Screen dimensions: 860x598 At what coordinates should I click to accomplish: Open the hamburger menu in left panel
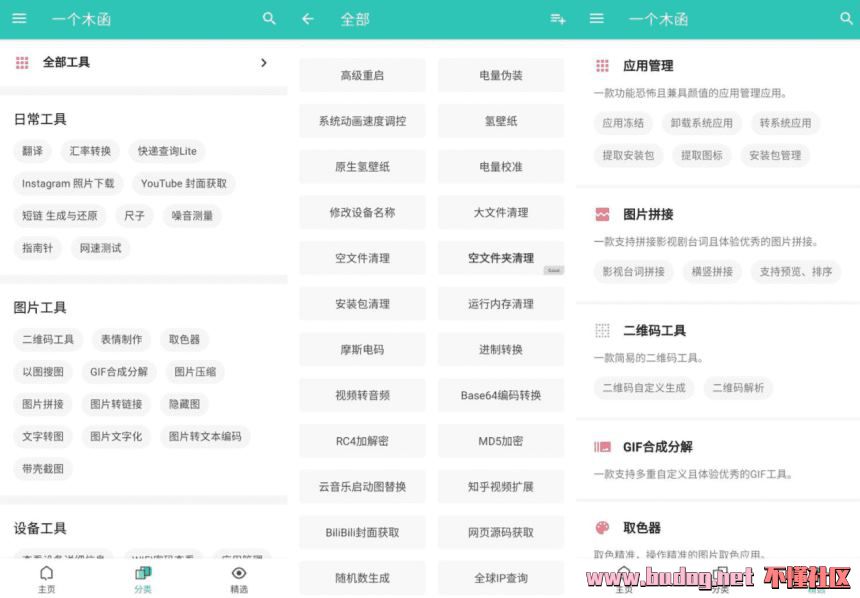point(19,19)
